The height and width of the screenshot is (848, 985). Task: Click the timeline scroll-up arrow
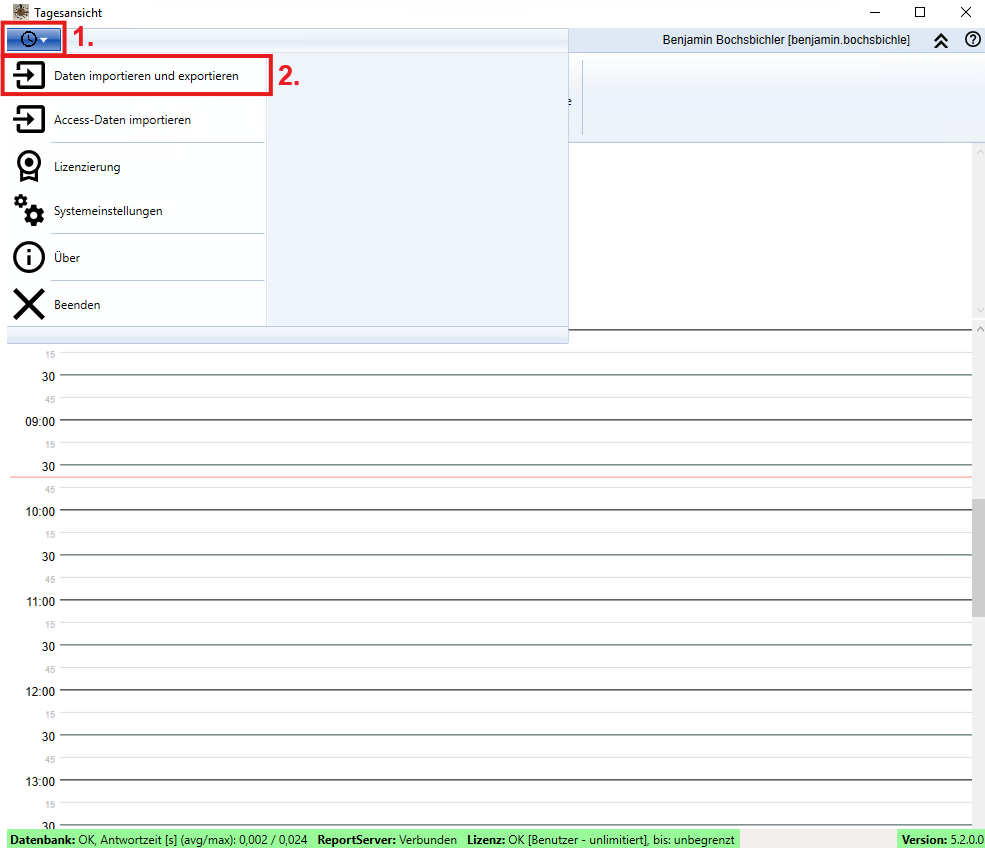(979, 330)
